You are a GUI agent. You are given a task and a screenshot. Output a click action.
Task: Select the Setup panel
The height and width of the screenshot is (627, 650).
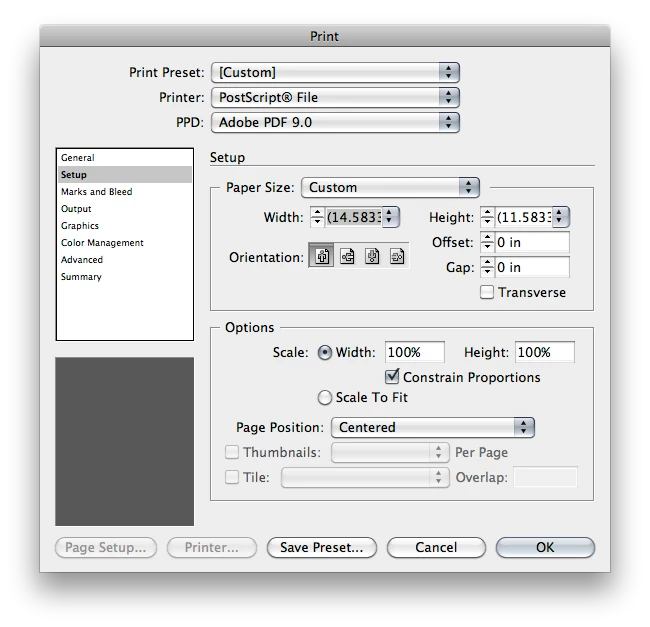coord(124,174)
